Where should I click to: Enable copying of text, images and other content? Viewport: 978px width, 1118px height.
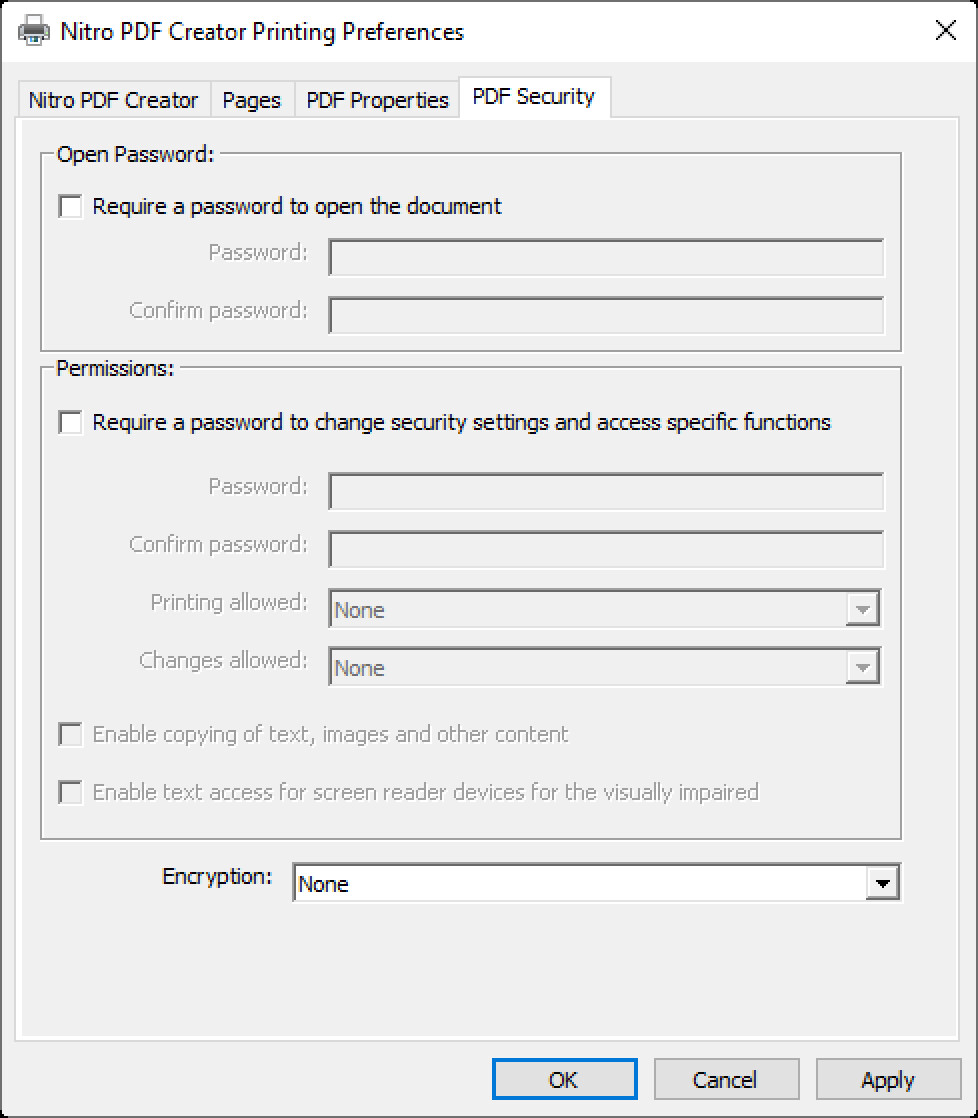(70, 734)
